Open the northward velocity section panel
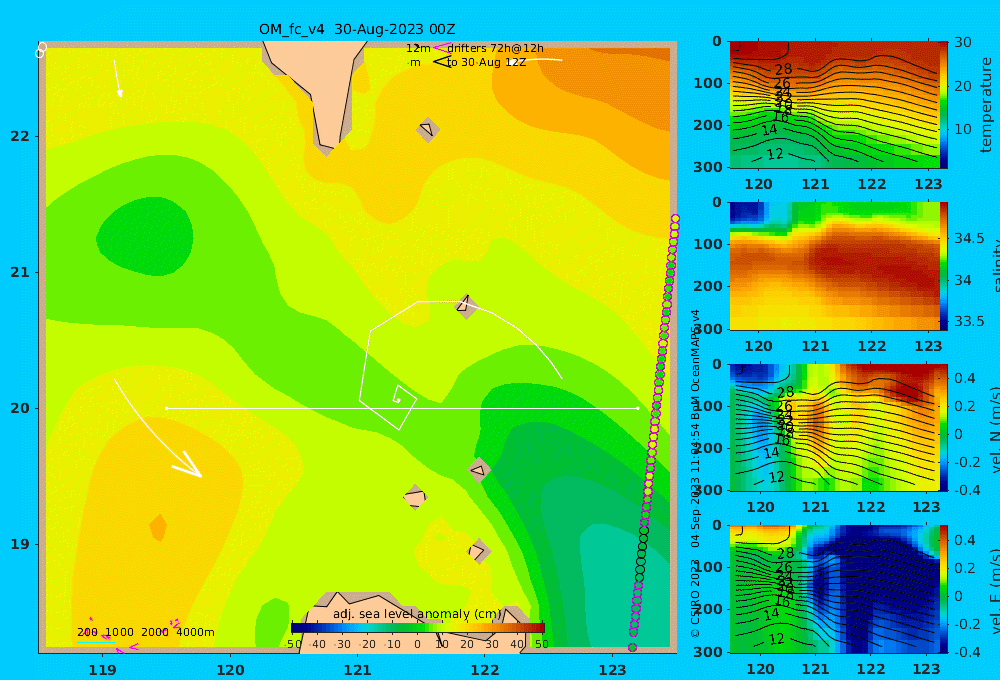Viewport: 1000px width, 680px height. pos(834,427)
